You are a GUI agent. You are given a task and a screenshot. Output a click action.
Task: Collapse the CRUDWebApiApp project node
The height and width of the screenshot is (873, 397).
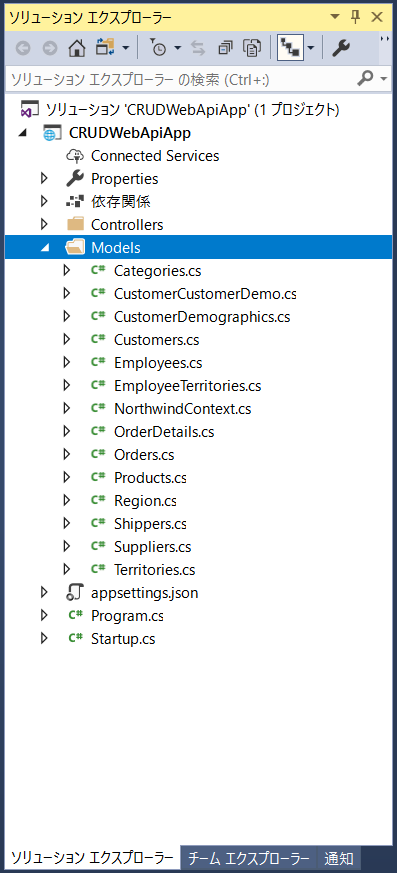pos(22,134)
